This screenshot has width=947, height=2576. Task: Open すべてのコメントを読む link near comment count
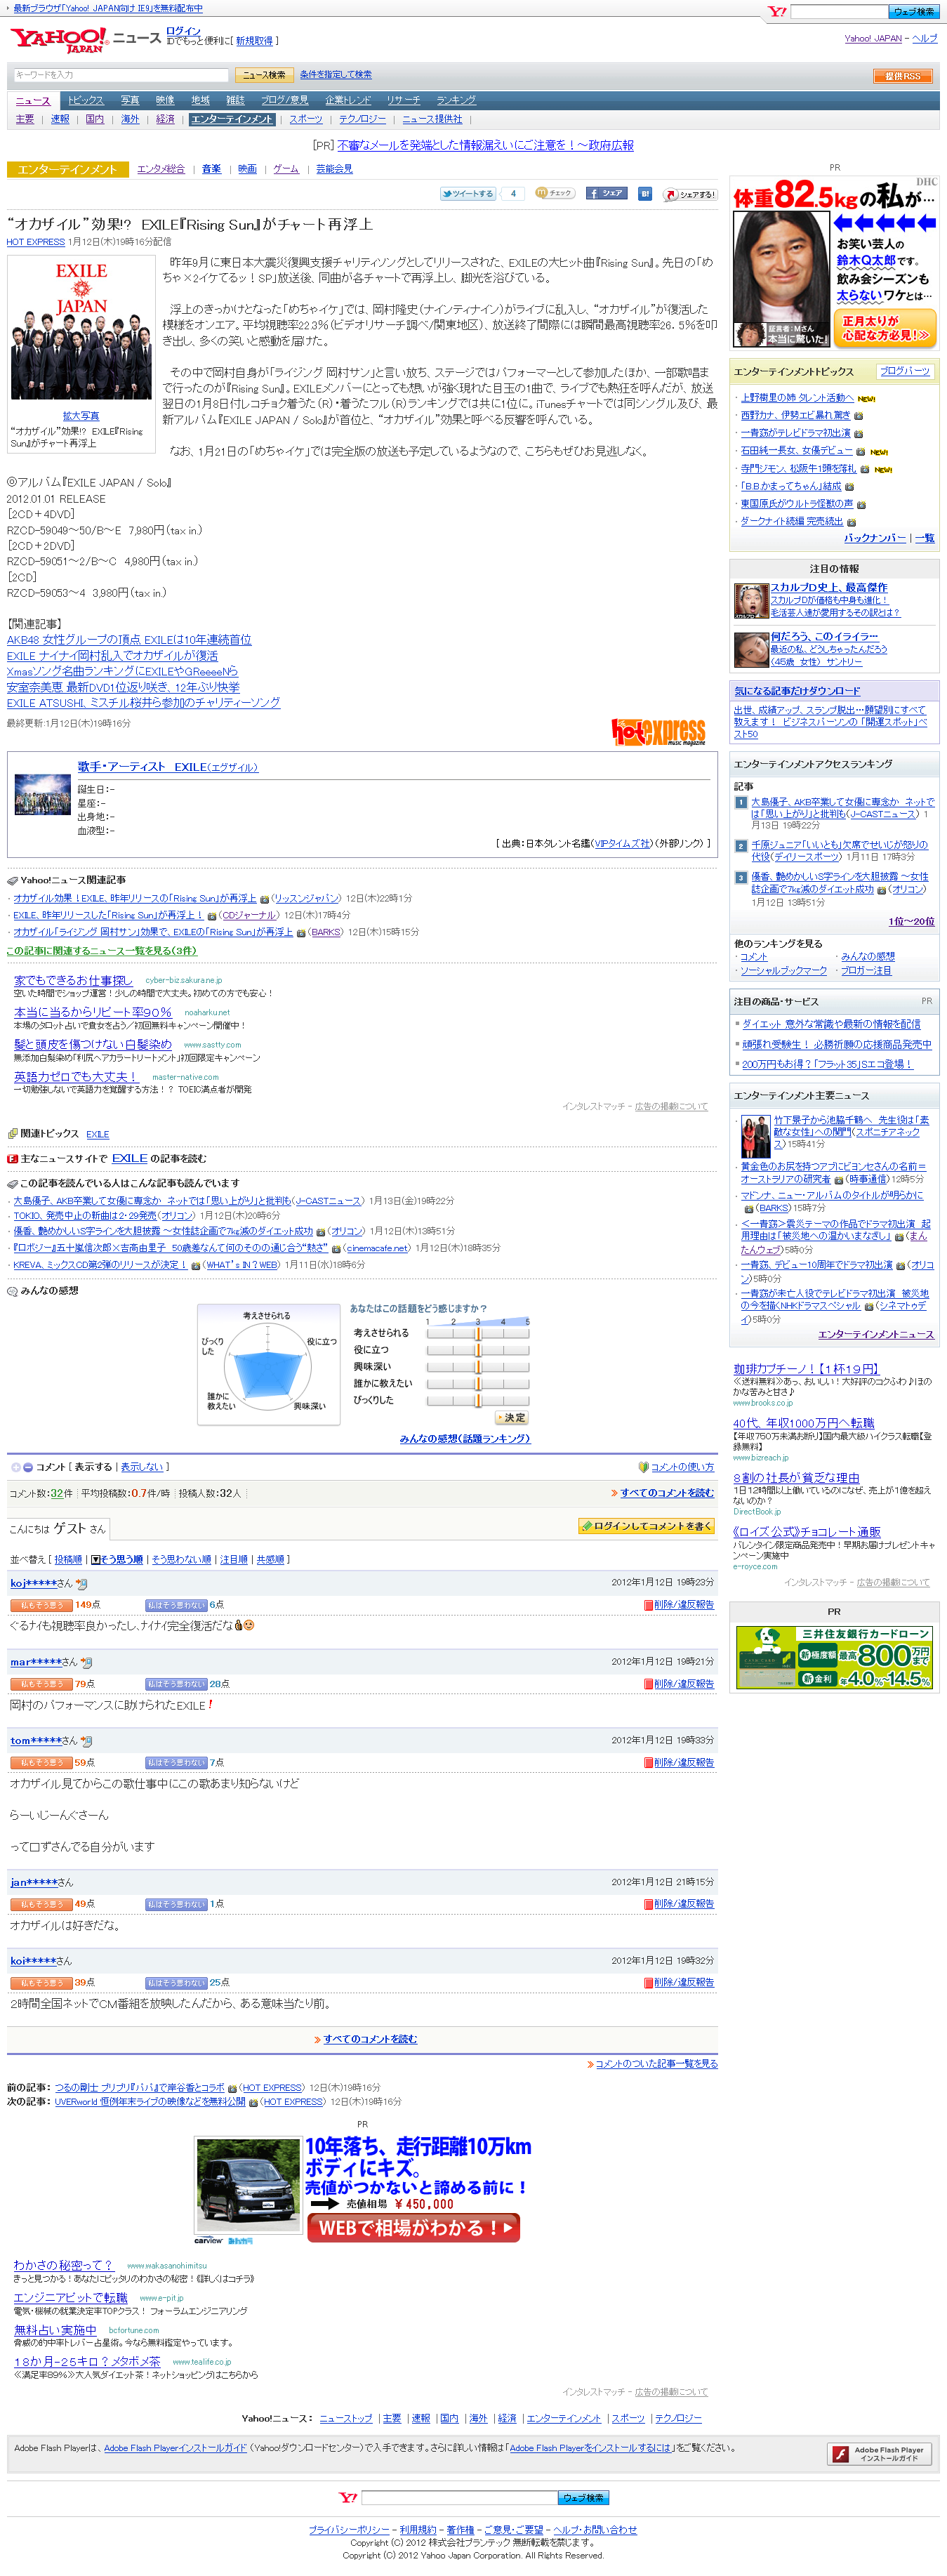667,1493
